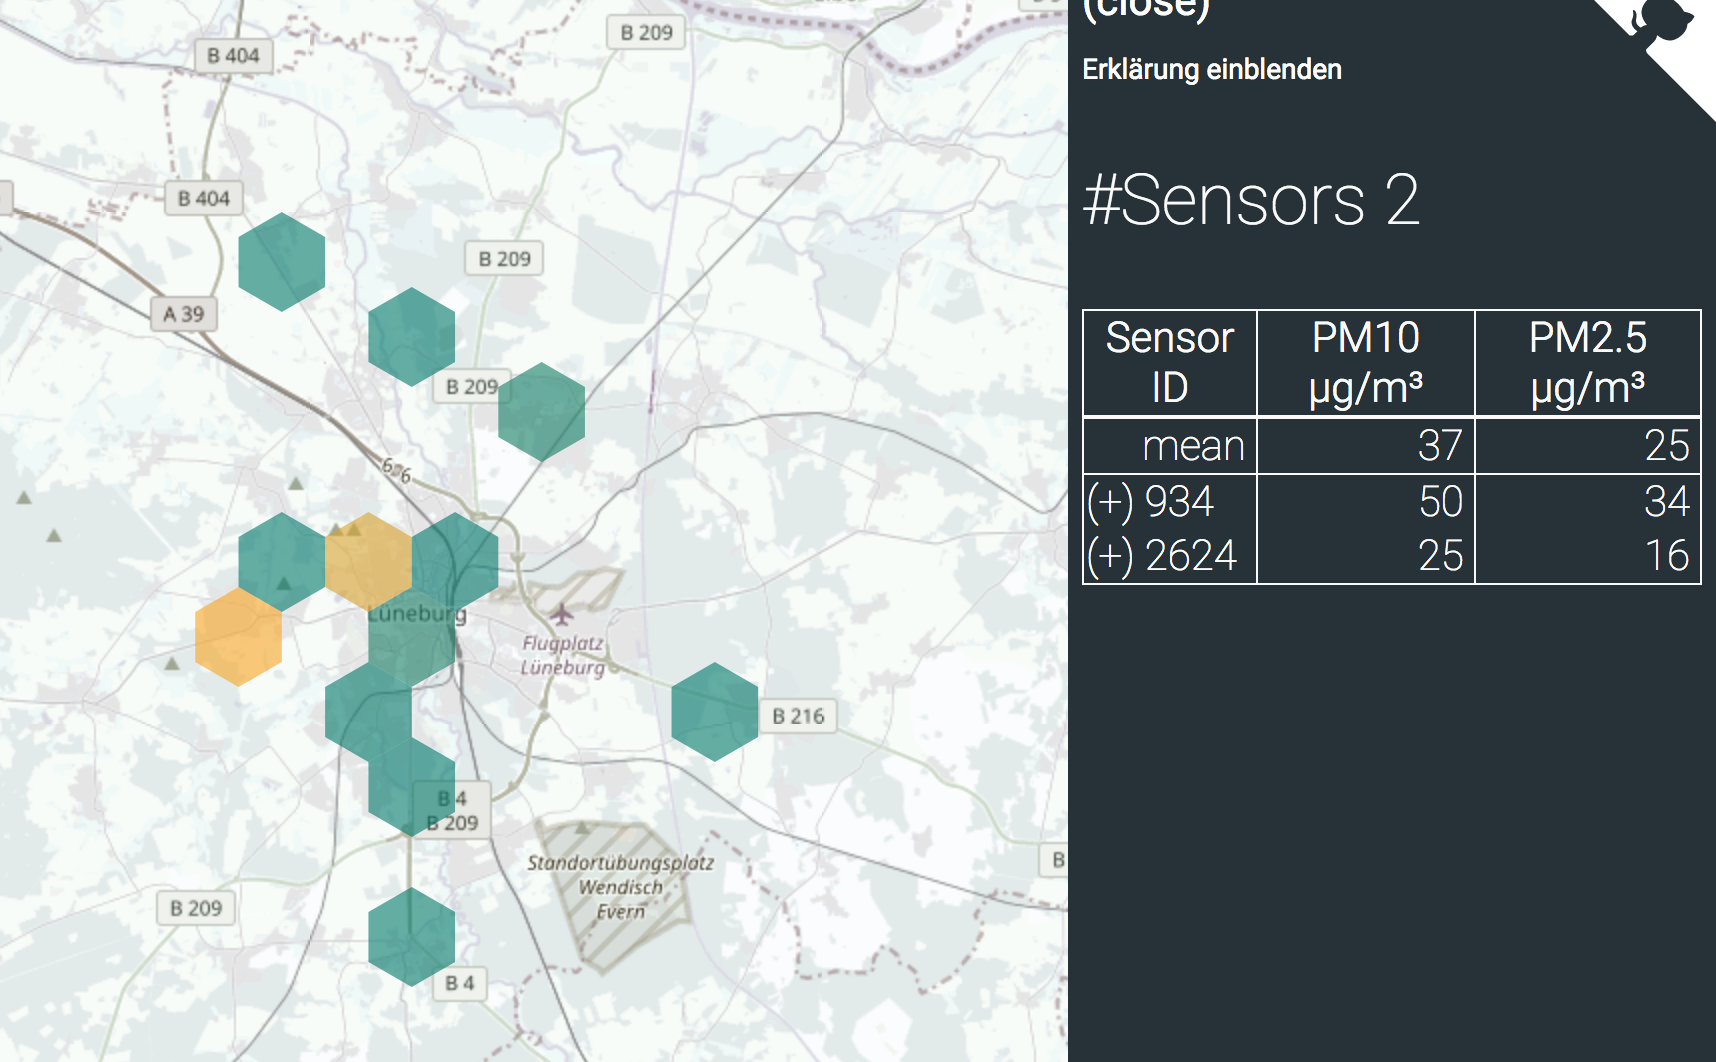Screen dimensions: 1716x1062
Task: Open the Erklärung einblenden link
Action: point(1212,69)
